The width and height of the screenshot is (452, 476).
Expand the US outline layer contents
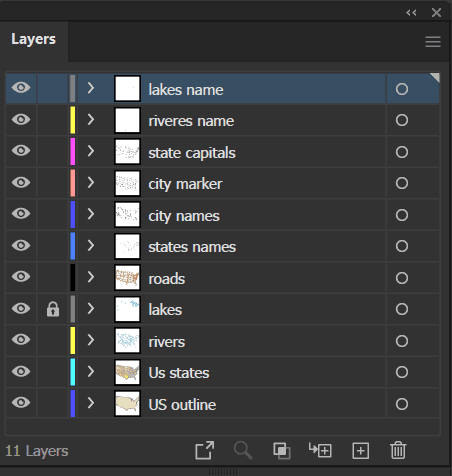[91, 403]
